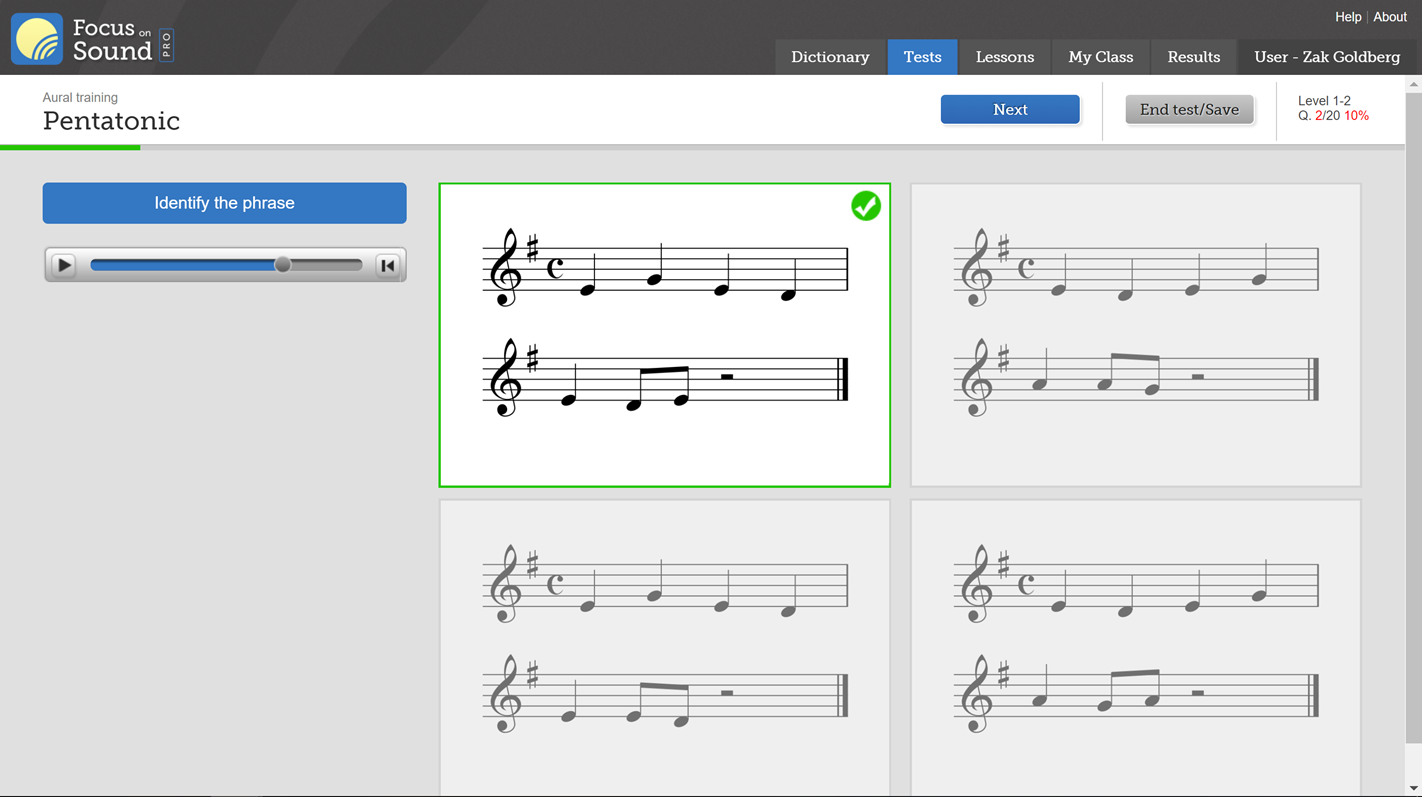The image size is (1422, 797).
Task: Open the Help link
Action: click(x=1347, y=17)
